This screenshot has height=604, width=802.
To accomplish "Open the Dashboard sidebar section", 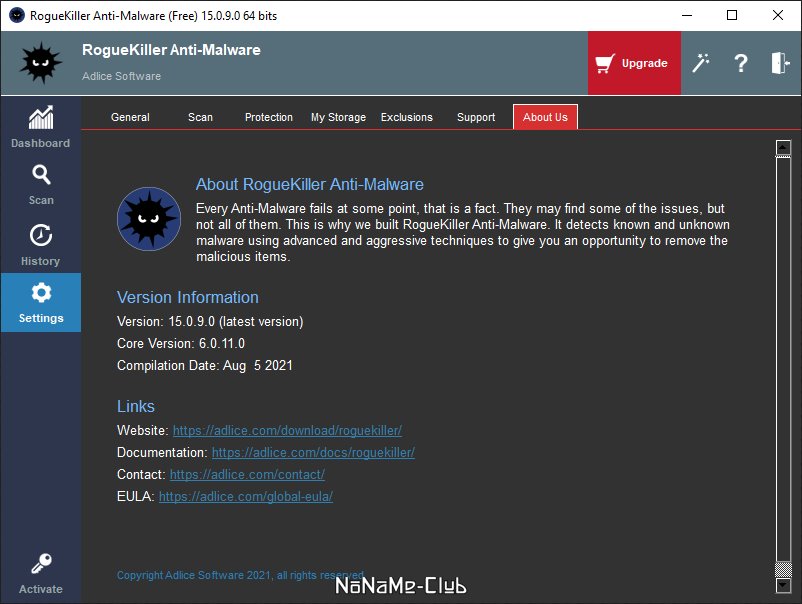I will 40,127.
